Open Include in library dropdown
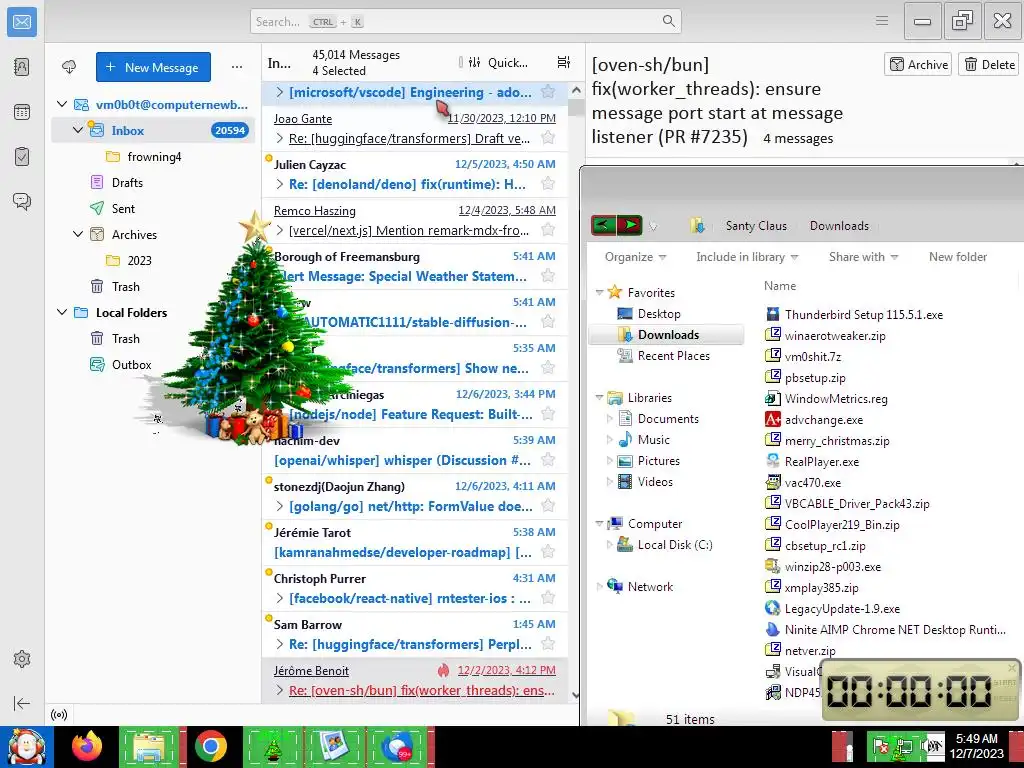 click(x=747, y=257)
